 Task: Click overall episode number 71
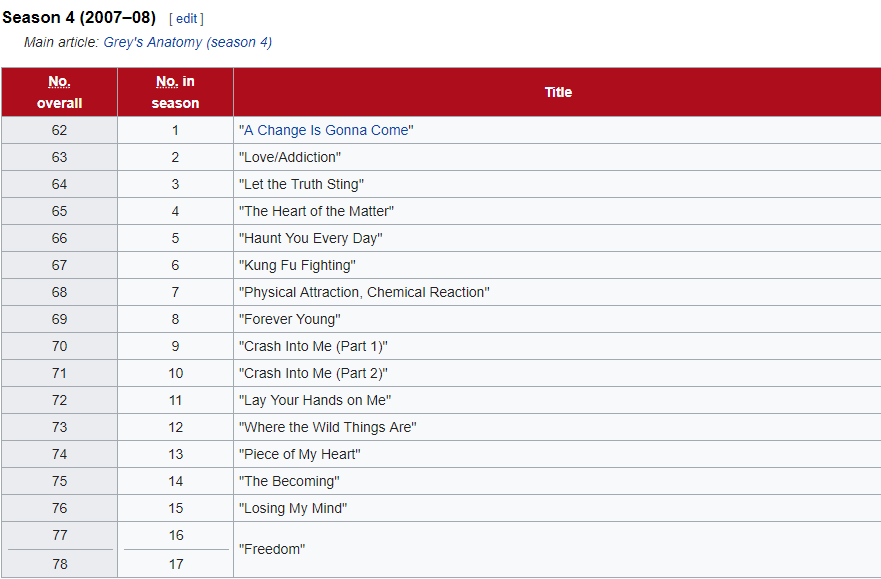coord(60,373)
